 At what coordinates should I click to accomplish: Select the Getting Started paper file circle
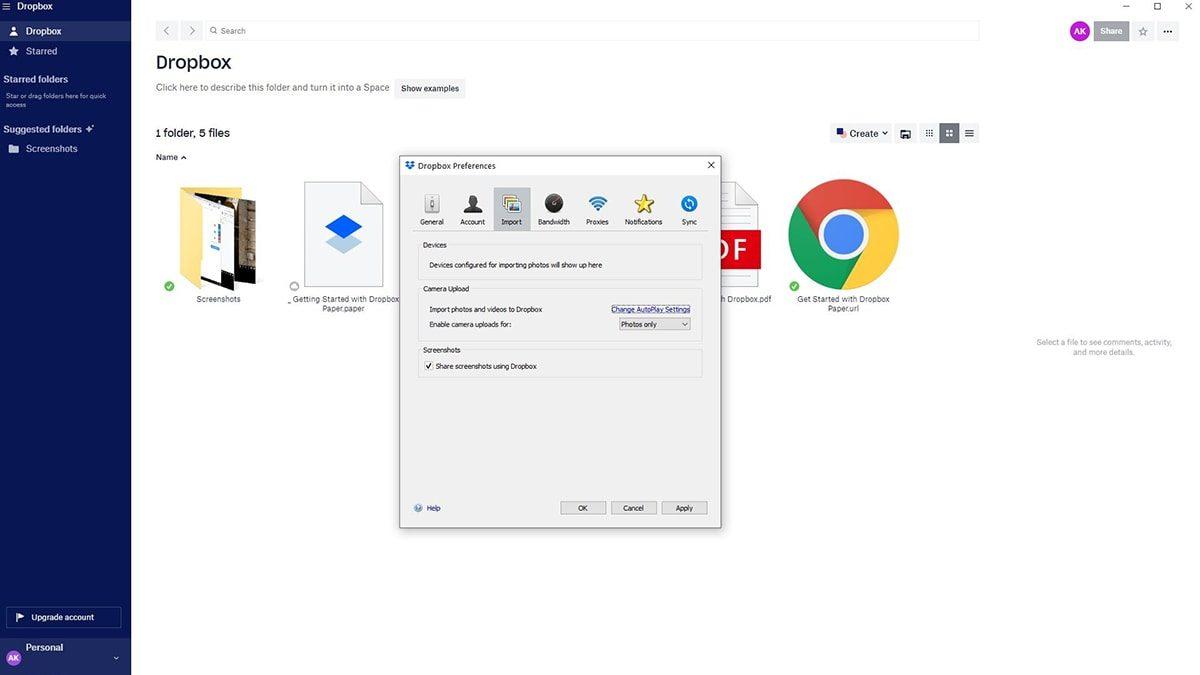(x=294, y=286)
